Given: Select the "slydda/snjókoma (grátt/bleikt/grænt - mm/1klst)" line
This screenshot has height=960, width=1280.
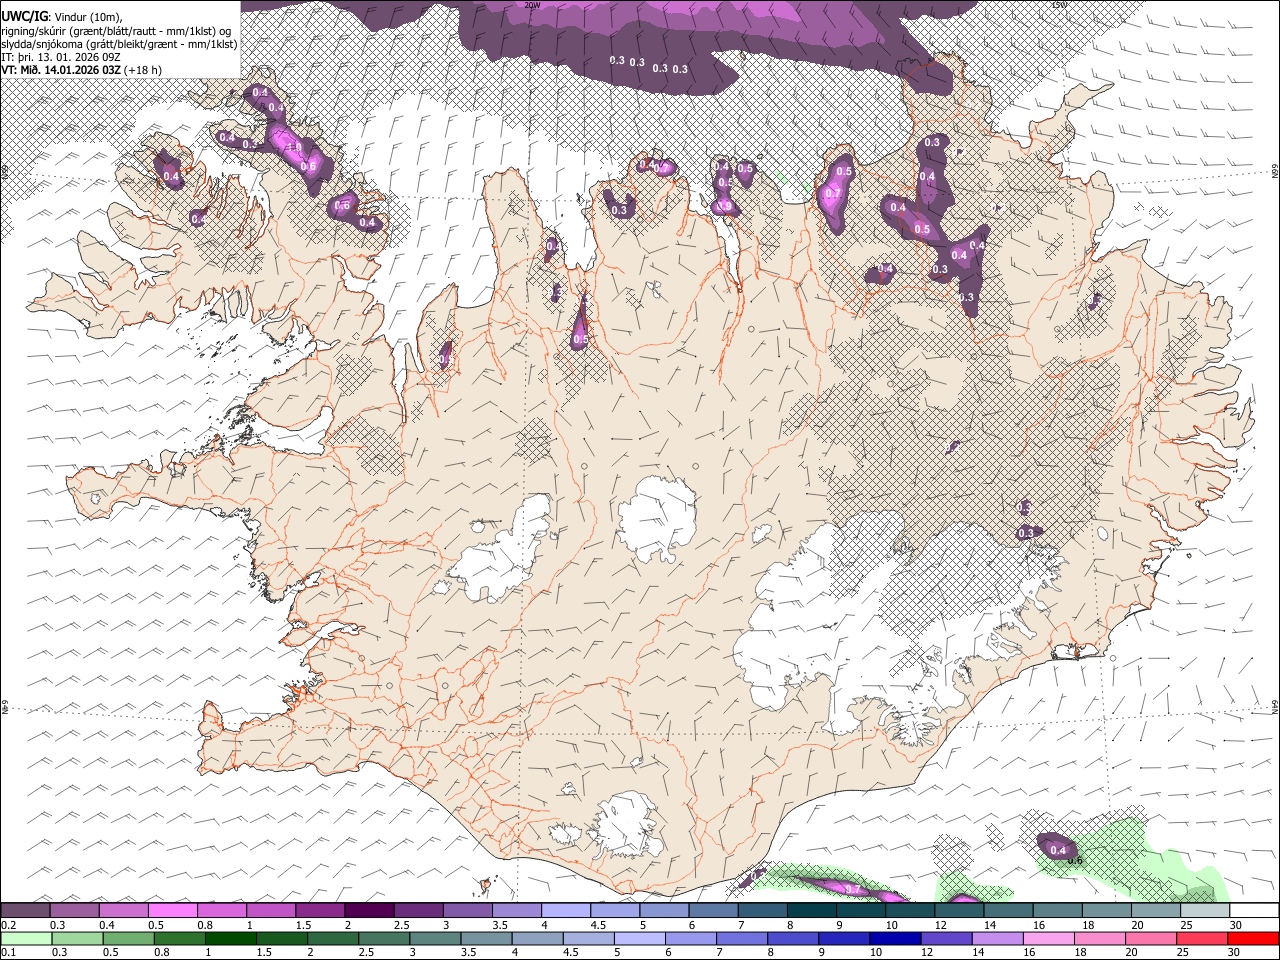Looking at the screenshot, I should point(119,44).
